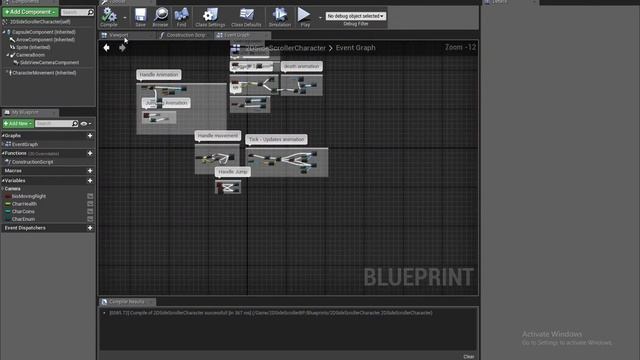Toggle CharHealth variable visibility
640x360 pixels.
90,204
